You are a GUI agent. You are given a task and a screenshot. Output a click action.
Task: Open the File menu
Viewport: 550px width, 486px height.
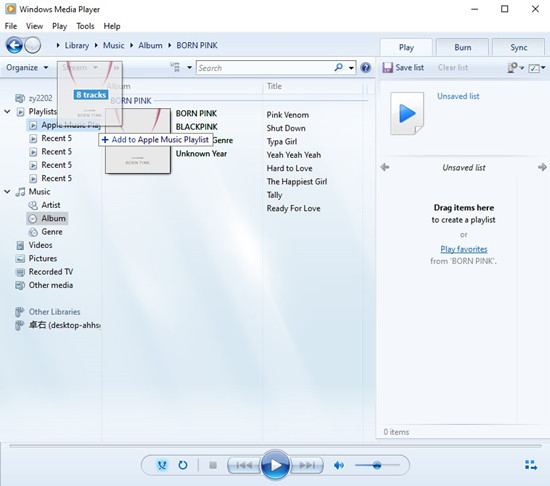11,26
